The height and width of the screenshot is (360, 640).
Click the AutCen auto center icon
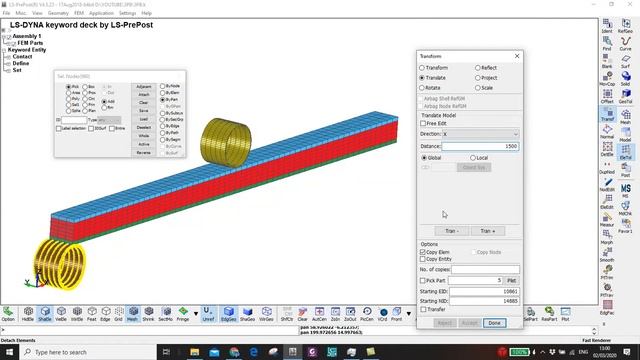[319, 314]
